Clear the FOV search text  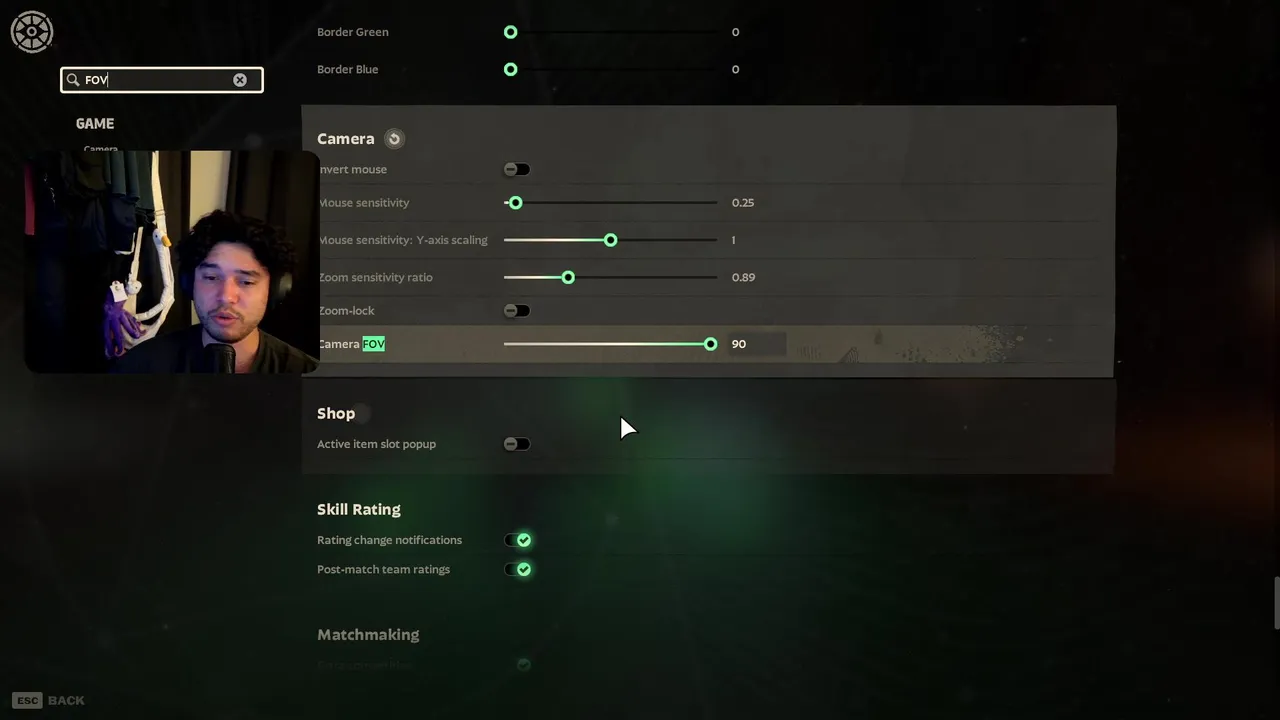click(240, 80)
